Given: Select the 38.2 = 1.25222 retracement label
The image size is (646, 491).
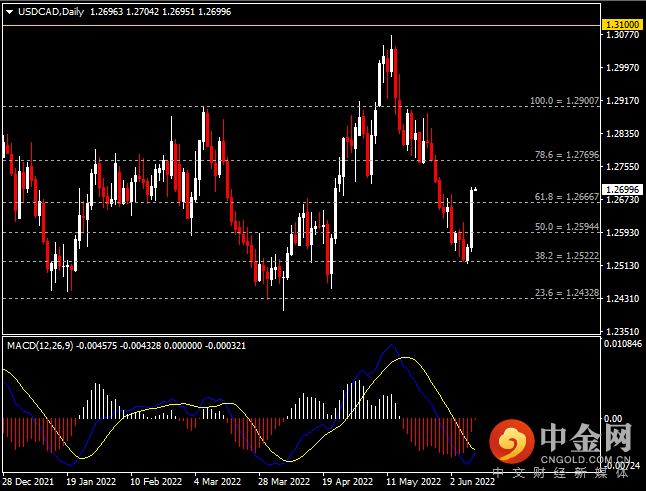Looking at the screenshot, I should (567, 256).
